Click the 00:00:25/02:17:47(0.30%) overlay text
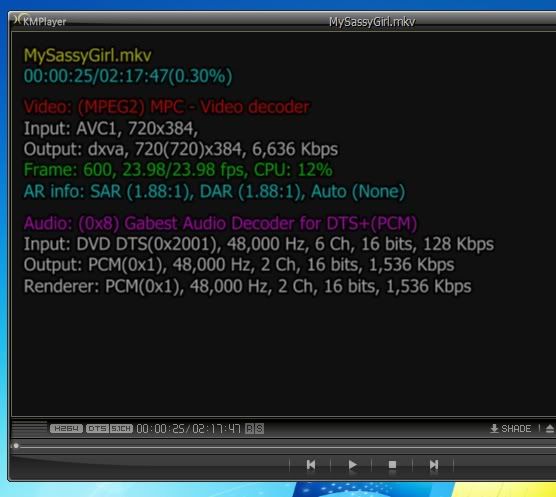Screen dimensions: 556x497 click(x=128, y=76)
